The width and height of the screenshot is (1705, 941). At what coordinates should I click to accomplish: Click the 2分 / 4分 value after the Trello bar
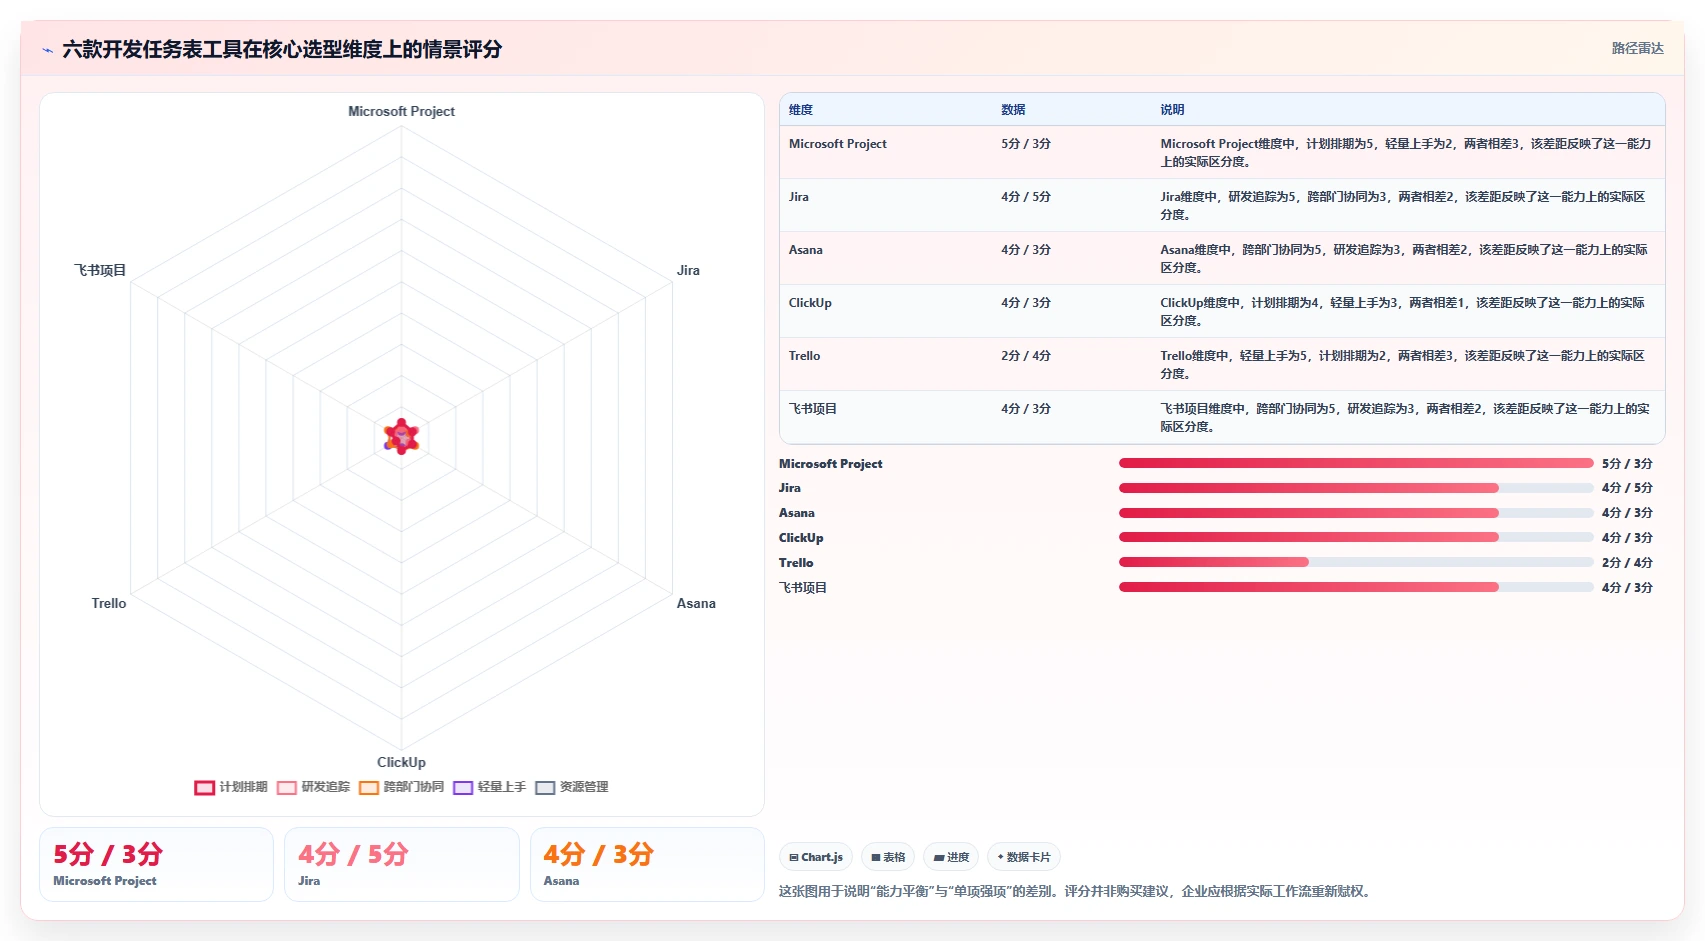pos(1627,563)
